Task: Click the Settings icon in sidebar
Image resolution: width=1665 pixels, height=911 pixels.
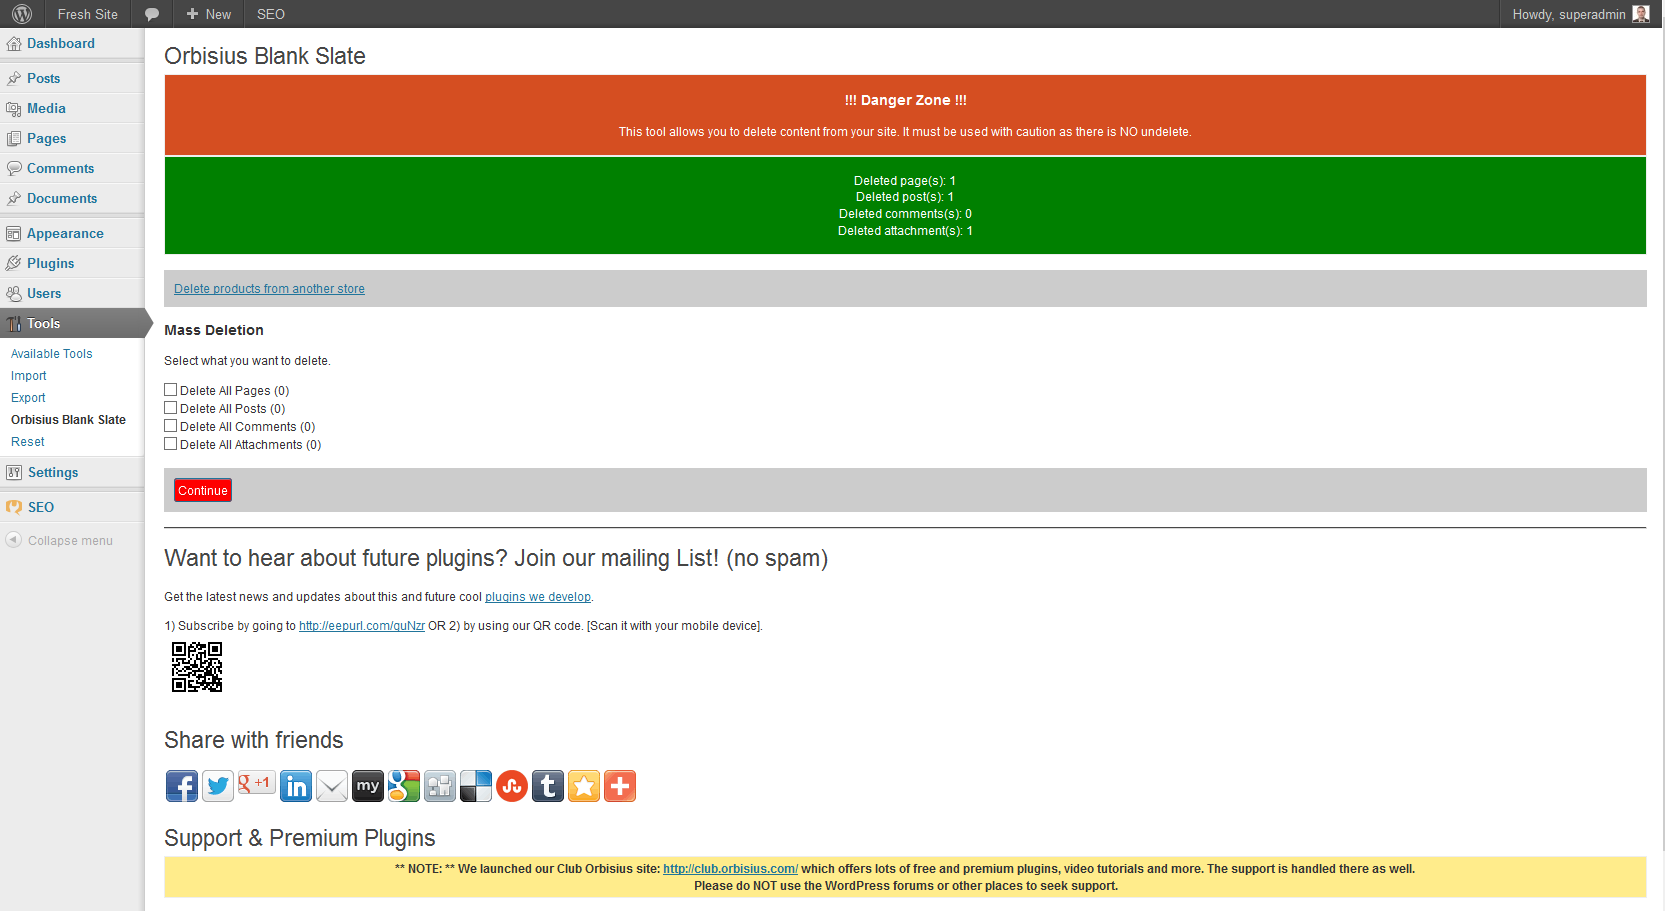Action: pyautogui.click(x=14, y=473)
